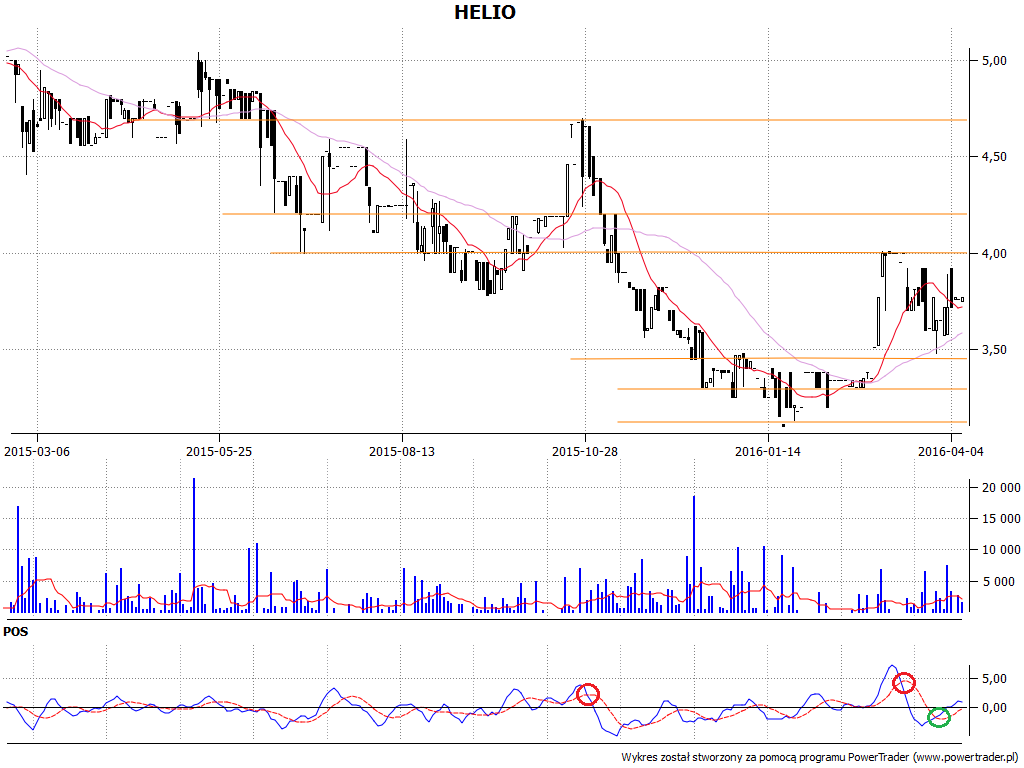Click the 4,50 price axis label

pyautogui.click(x=994, y=157)
